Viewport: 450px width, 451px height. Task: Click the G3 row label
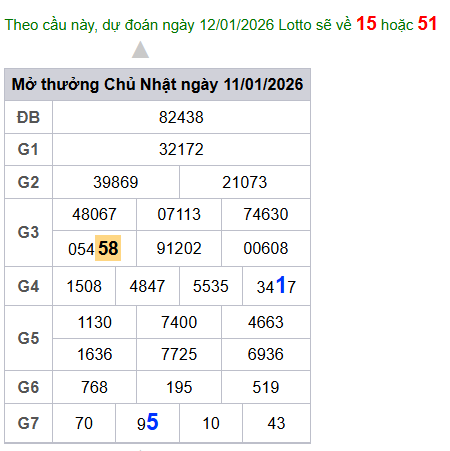tap(28, 232)
